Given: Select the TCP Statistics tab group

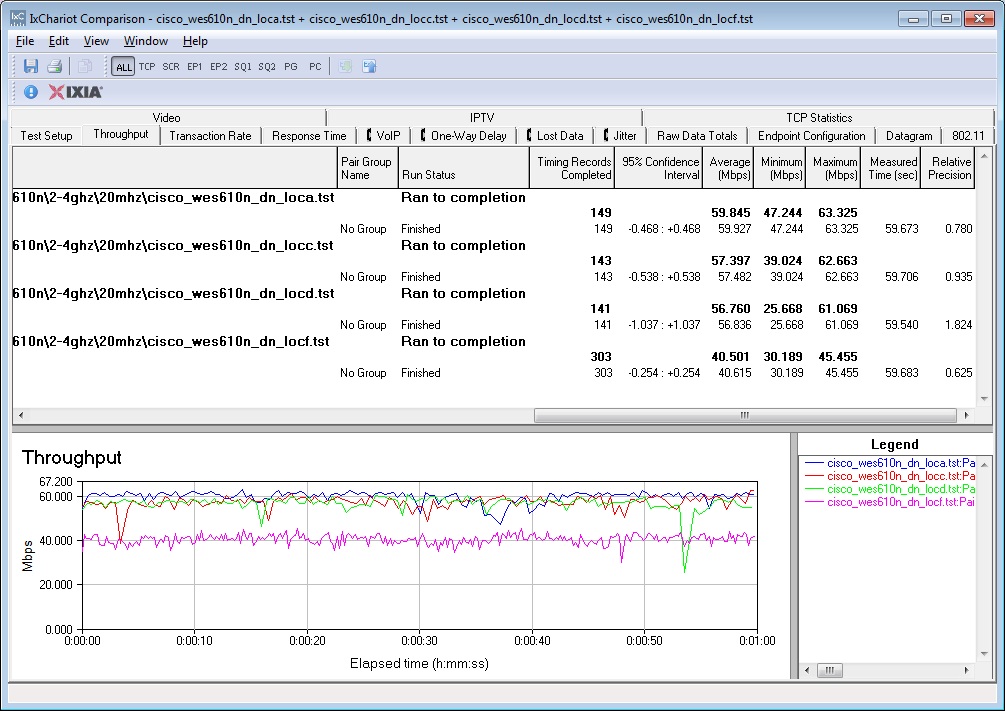Looking at the screenshot, I should point(819,117).
